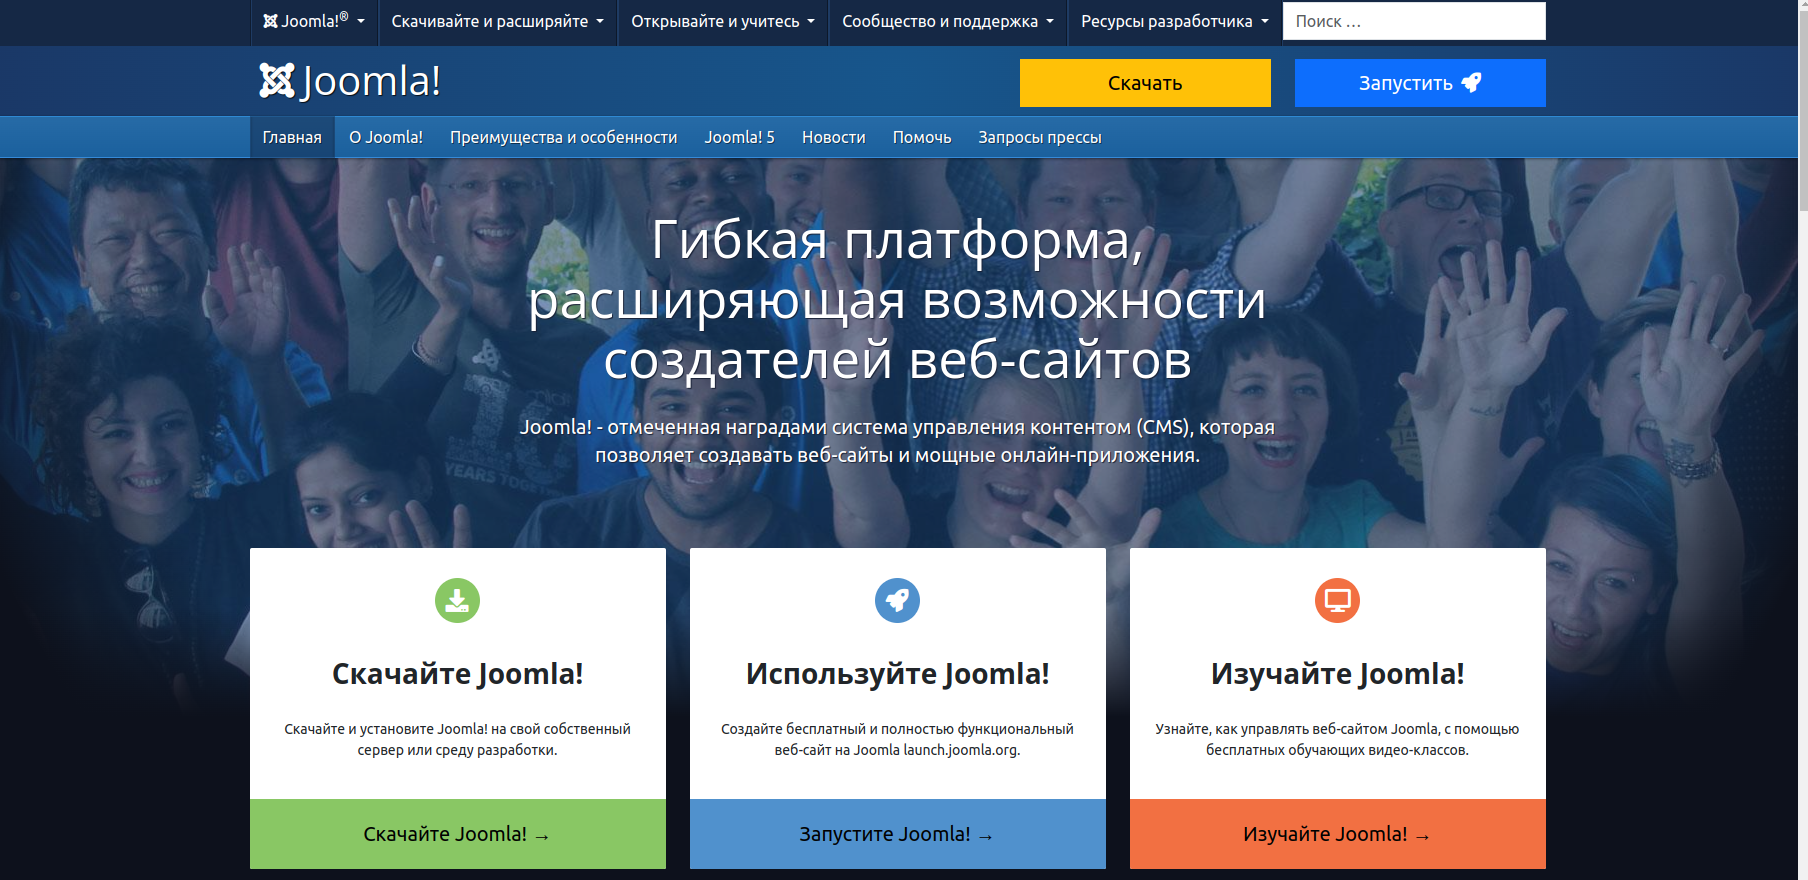Expand the Открывайте и учитесь menu
The height and width of the screenshot is (880, 1808).
pyautogui.click(x=723, y=21)
